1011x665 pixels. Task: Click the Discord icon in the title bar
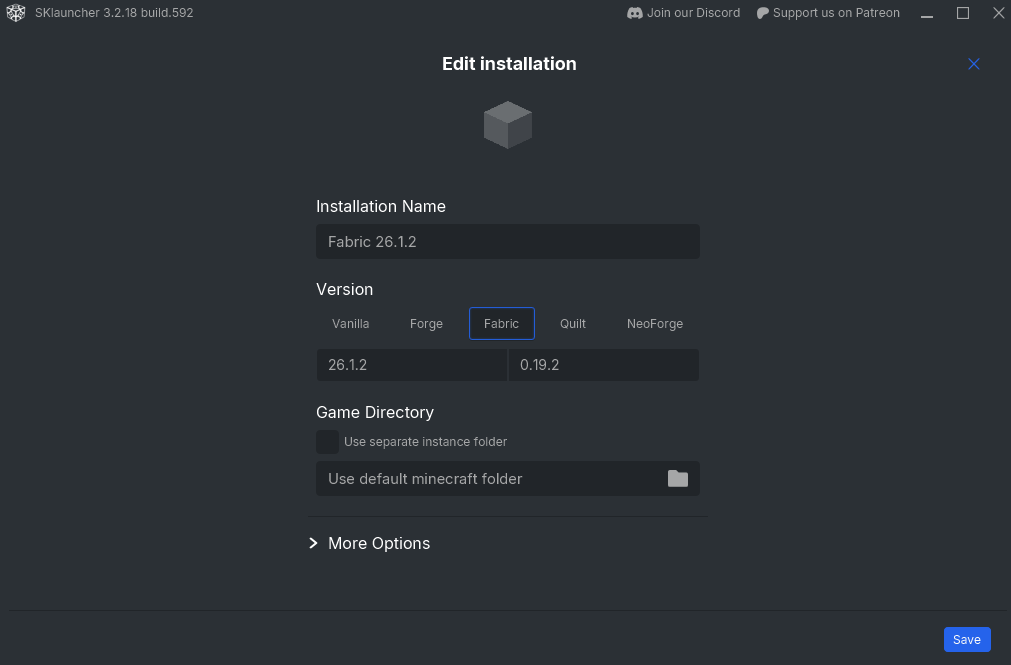pyautogui.click(x=634, y=13)
